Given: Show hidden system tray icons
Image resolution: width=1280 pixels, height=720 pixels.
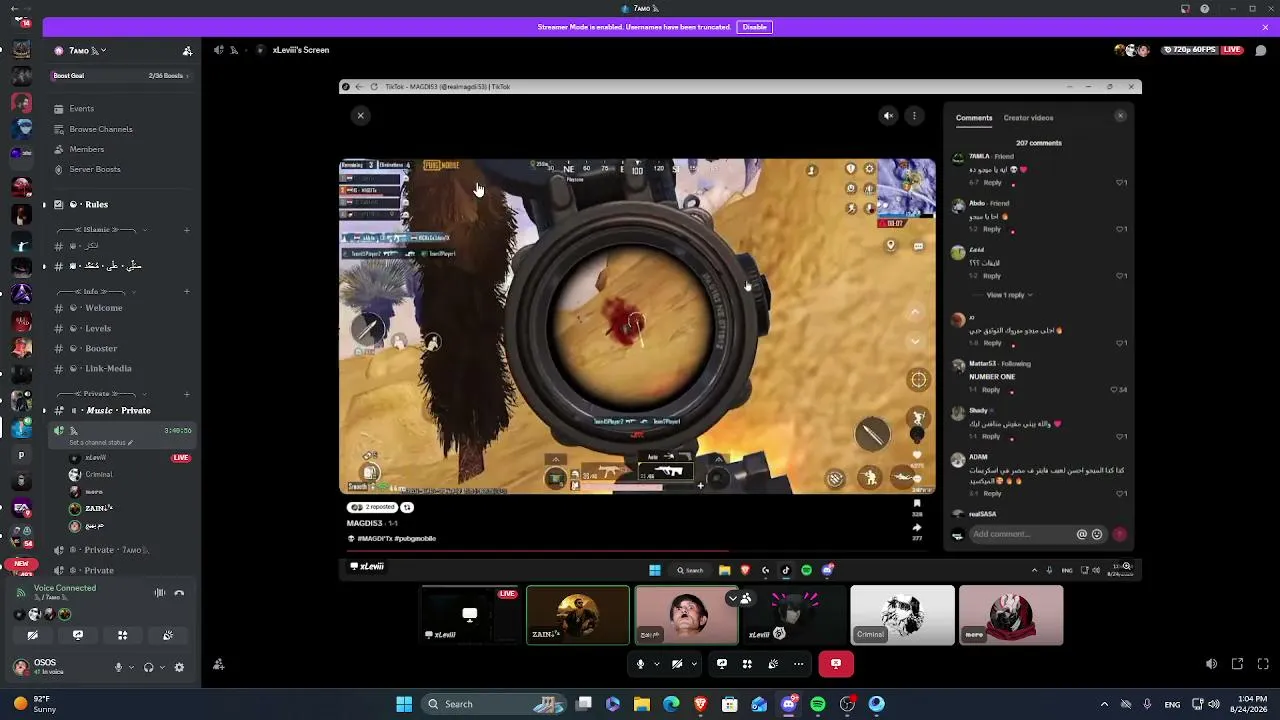Looking at the screenshot, I should (1104, 704).
